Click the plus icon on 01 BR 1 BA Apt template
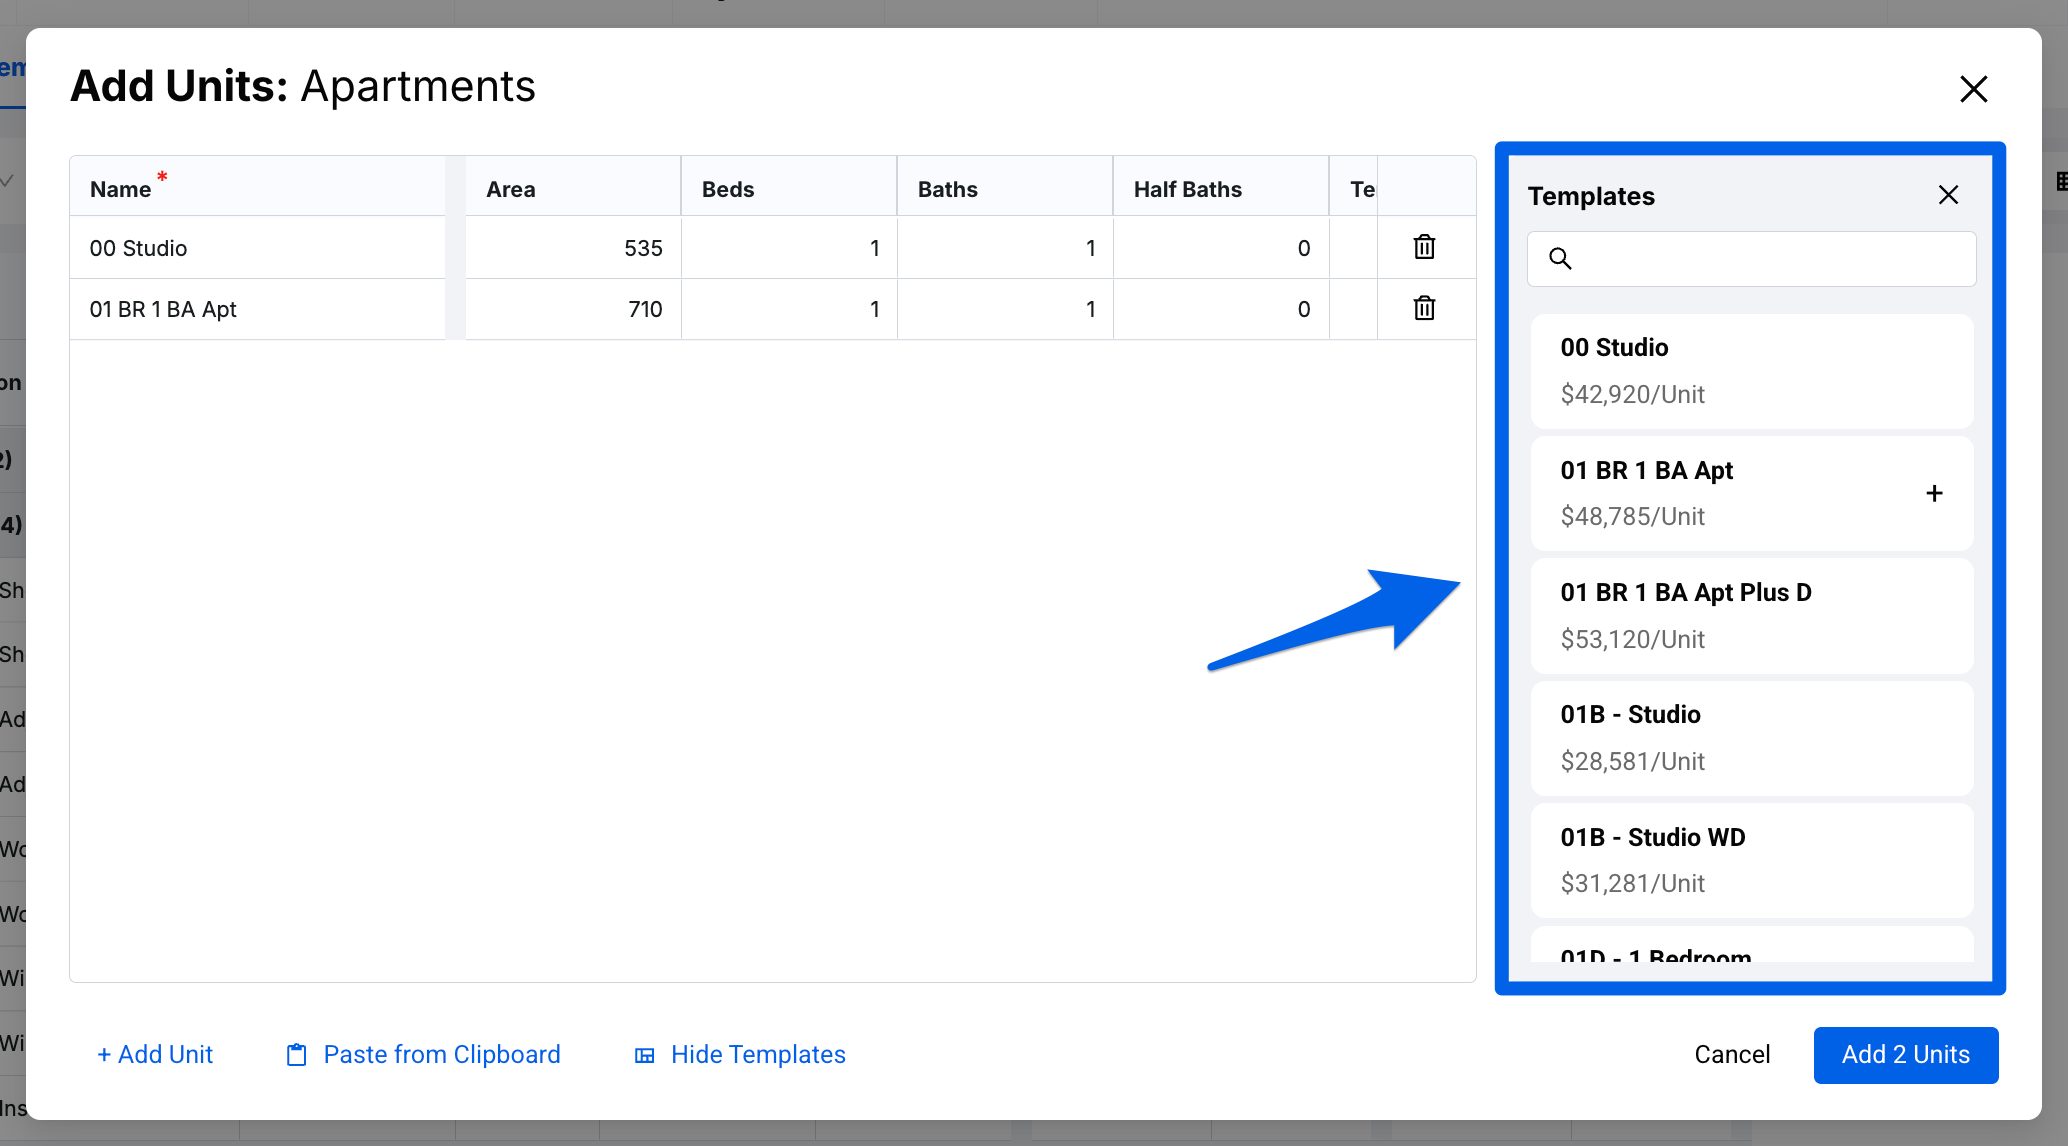Image resolution: width=2068 pixels, height=1146 pixels. click(1934, 493)
